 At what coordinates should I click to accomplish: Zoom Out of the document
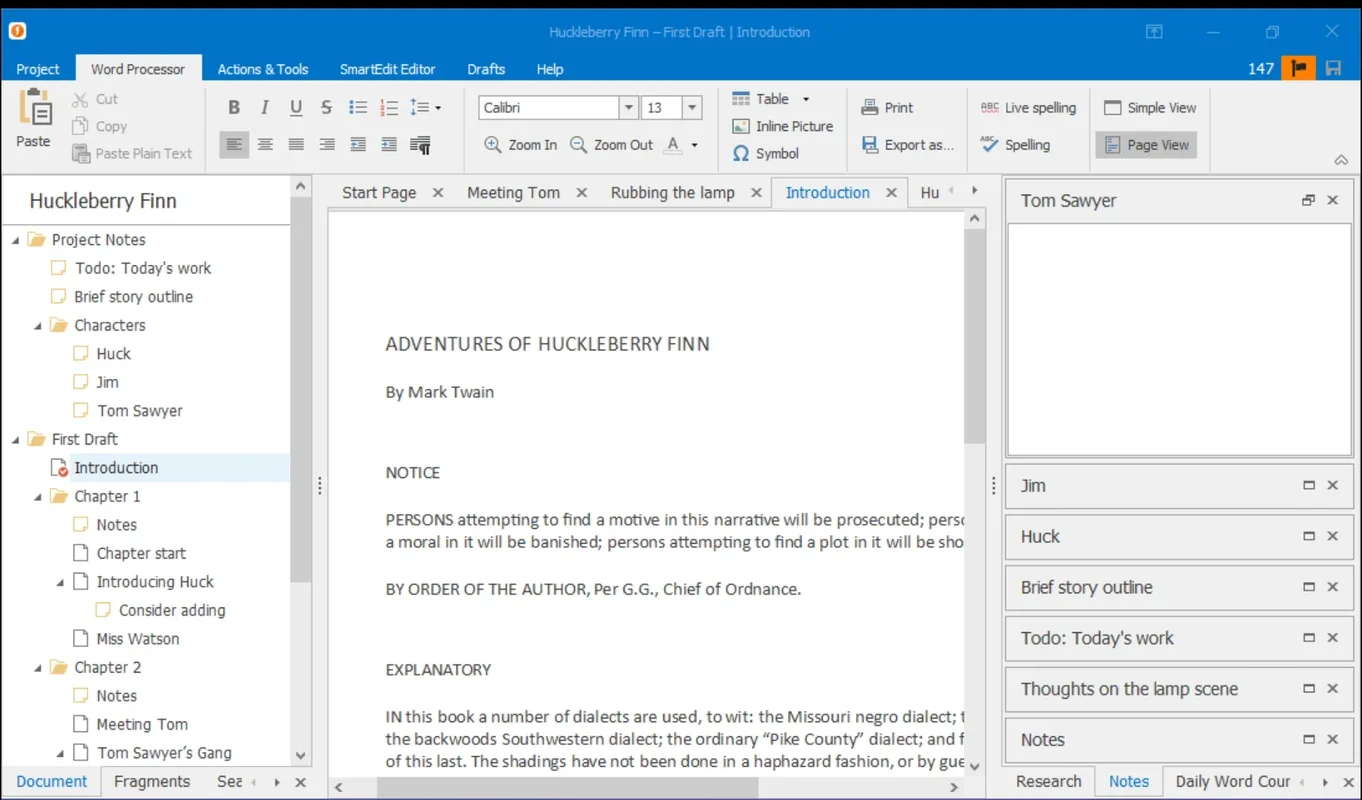click(x=611, y=145)
